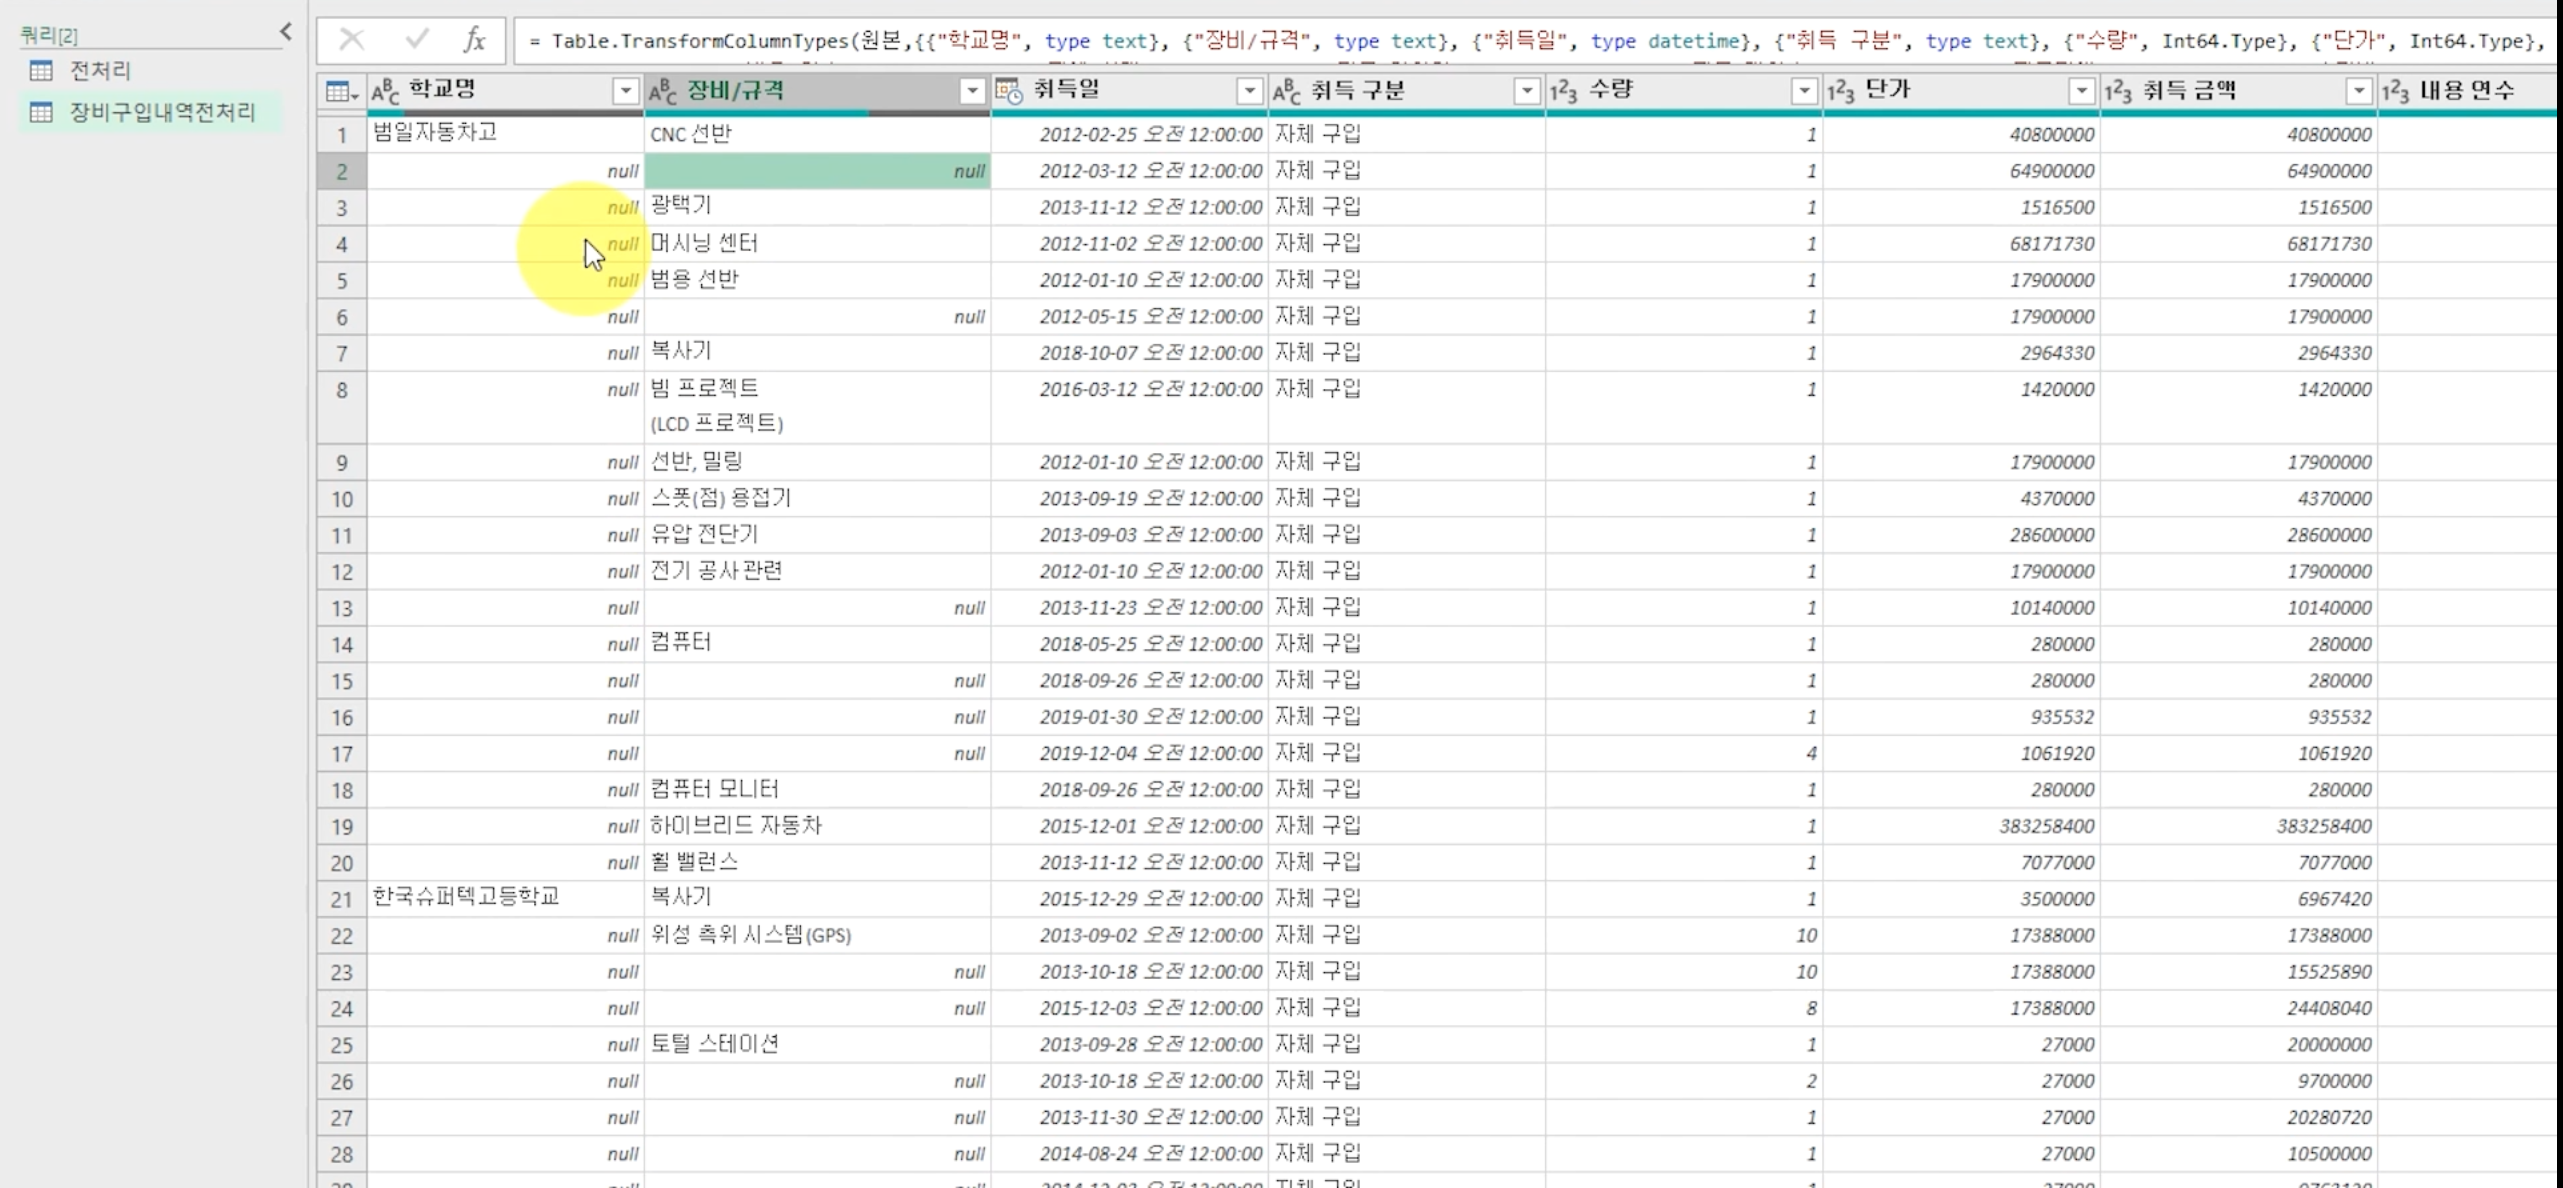2563x1188 pixels.
Task: Click the 내용 연수 column header
Action: click(2466, 92)
